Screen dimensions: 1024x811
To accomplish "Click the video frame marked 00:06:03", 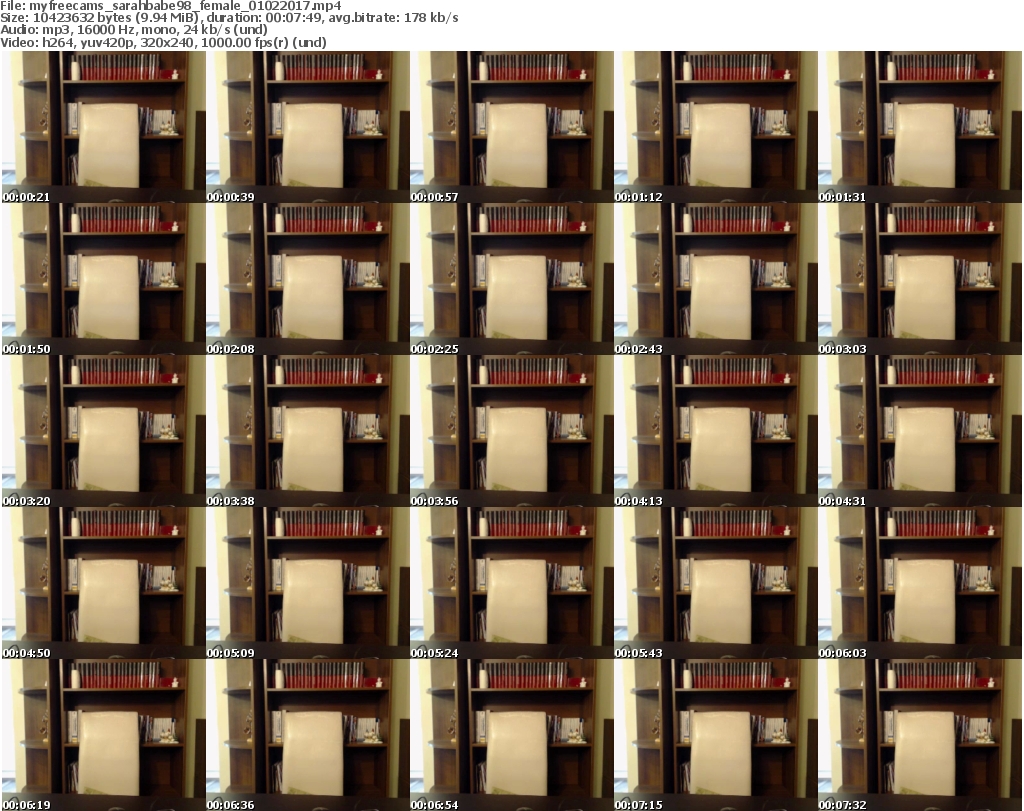I will click(920, 583).
